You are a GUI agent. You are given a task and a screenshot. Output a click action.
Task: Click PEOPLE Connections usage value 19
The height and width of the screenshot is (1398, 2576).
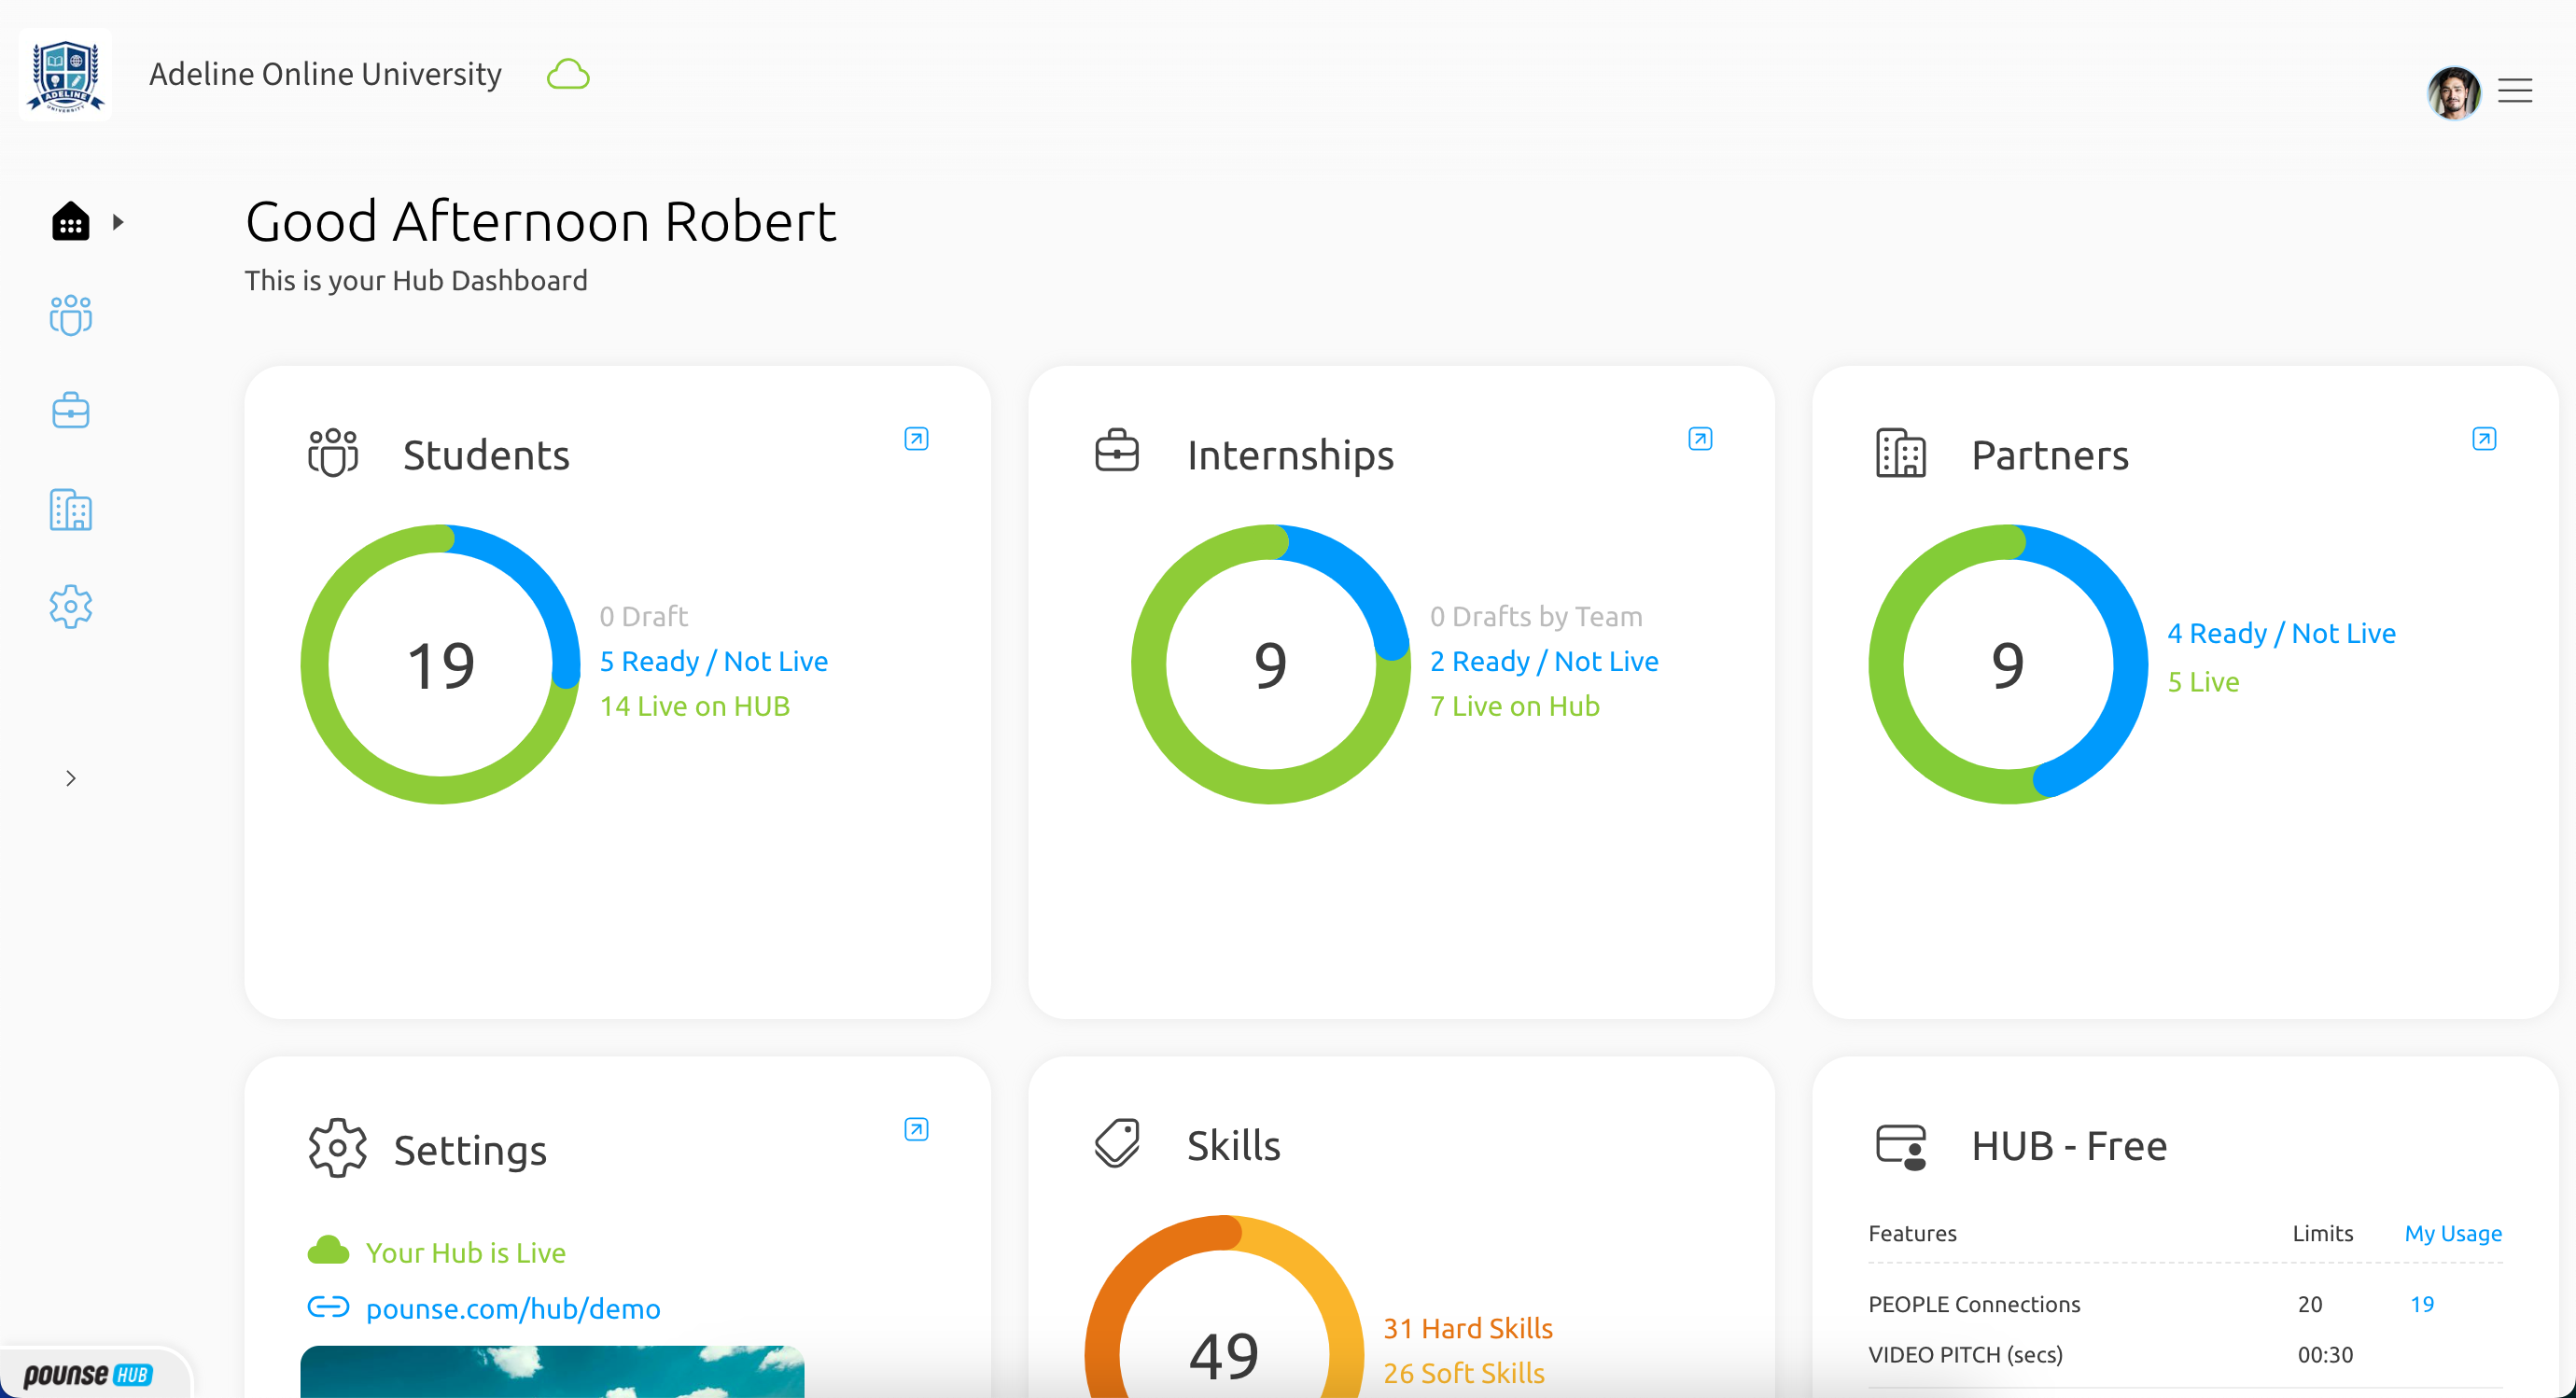(x=2422, y=1304)
